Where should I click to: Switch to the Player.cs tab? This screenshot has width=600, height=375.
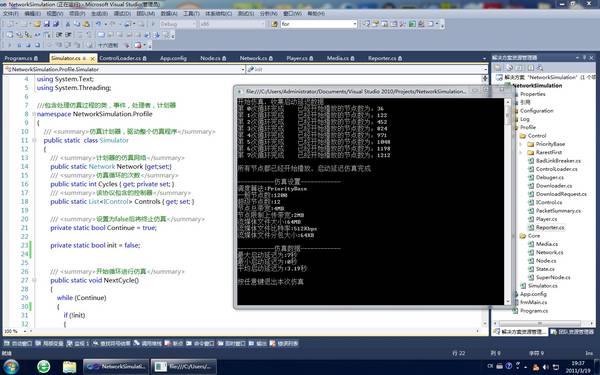pos(300,58)
